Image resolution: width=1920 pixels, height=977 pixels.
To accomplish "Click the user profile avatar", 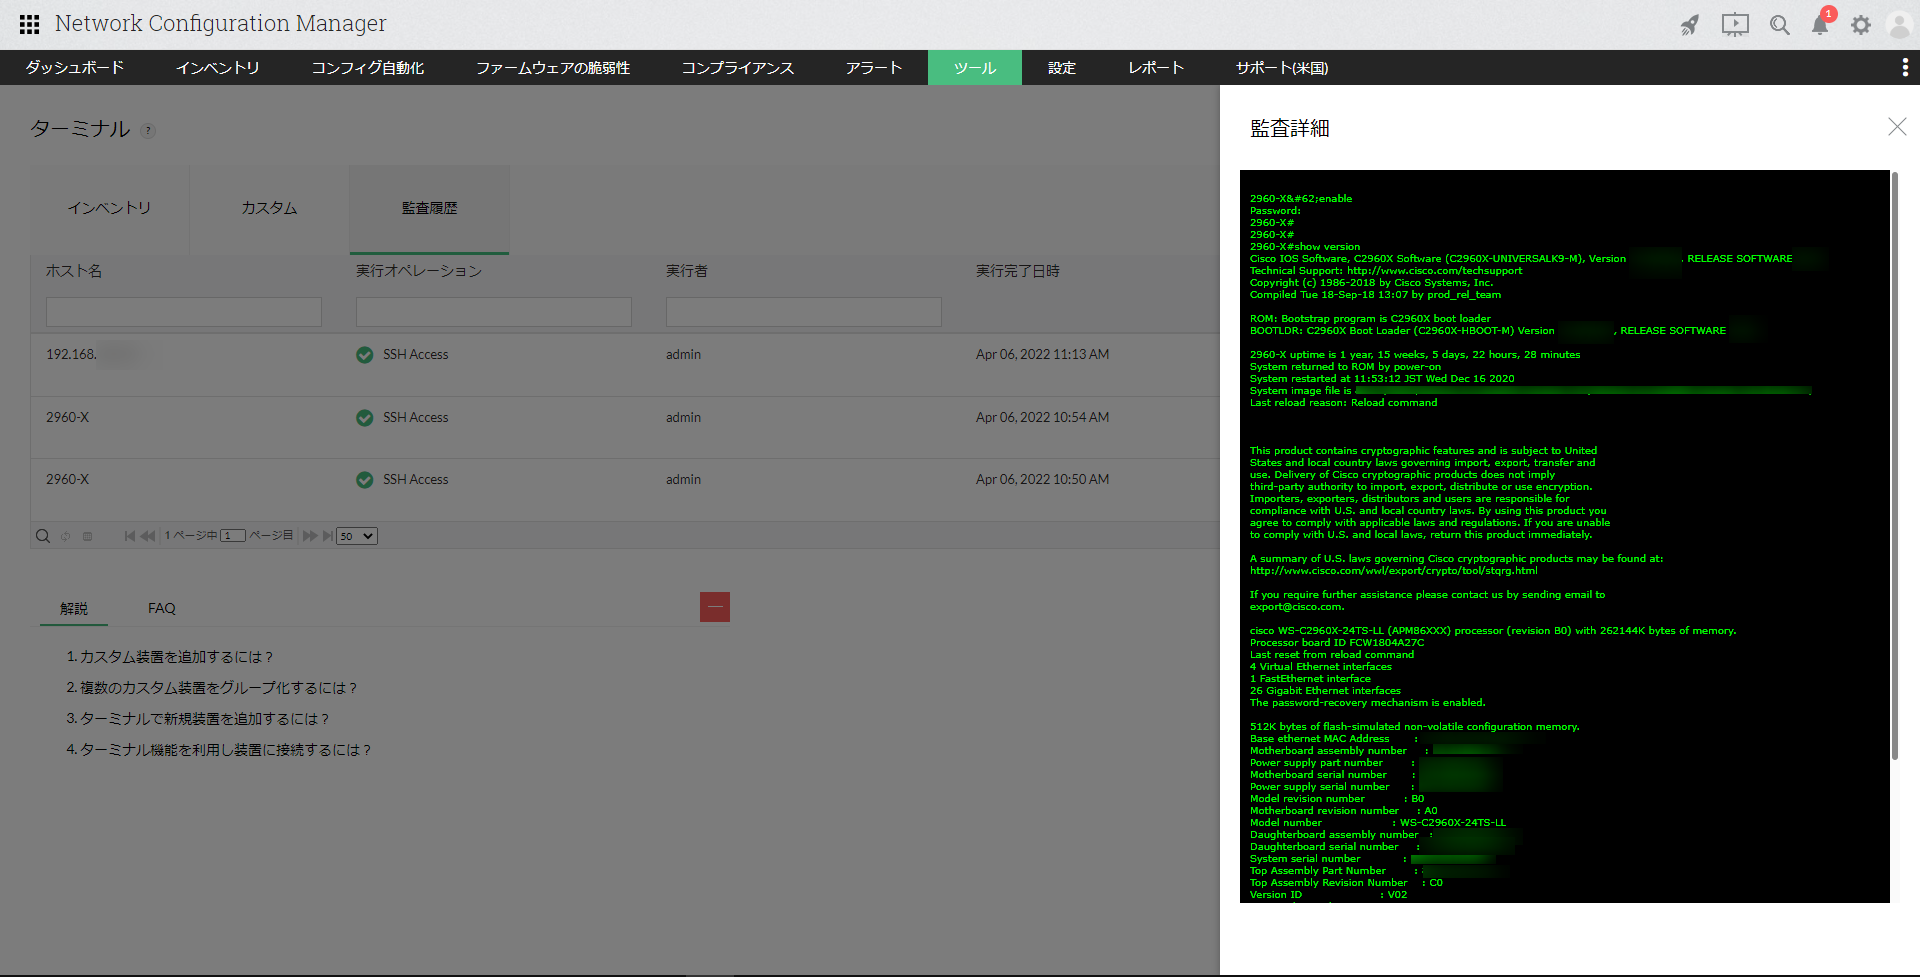I will (x=1898, y=25).
